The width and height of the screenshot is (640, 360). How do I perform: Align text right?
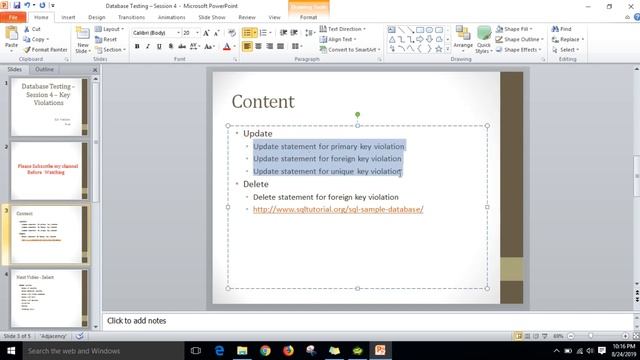tap(269, 47)
